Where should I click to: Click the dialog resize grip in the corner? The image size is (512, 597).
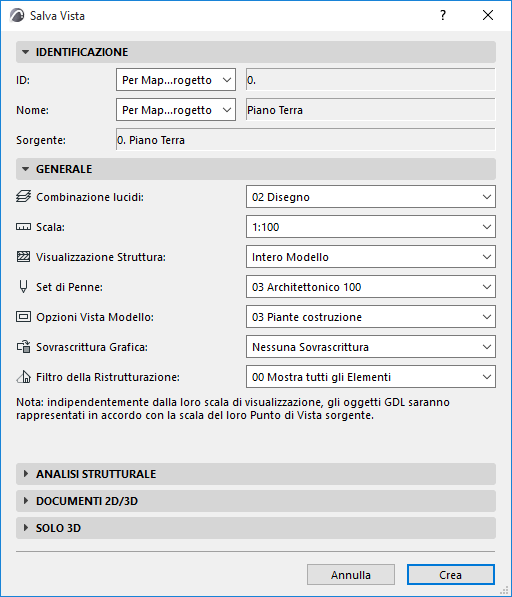(505, 590)
